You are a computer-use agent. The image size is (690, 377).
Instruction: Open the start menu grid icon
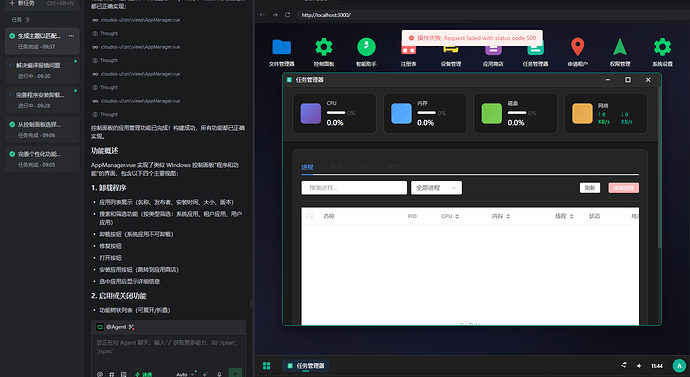click(267, 366)
